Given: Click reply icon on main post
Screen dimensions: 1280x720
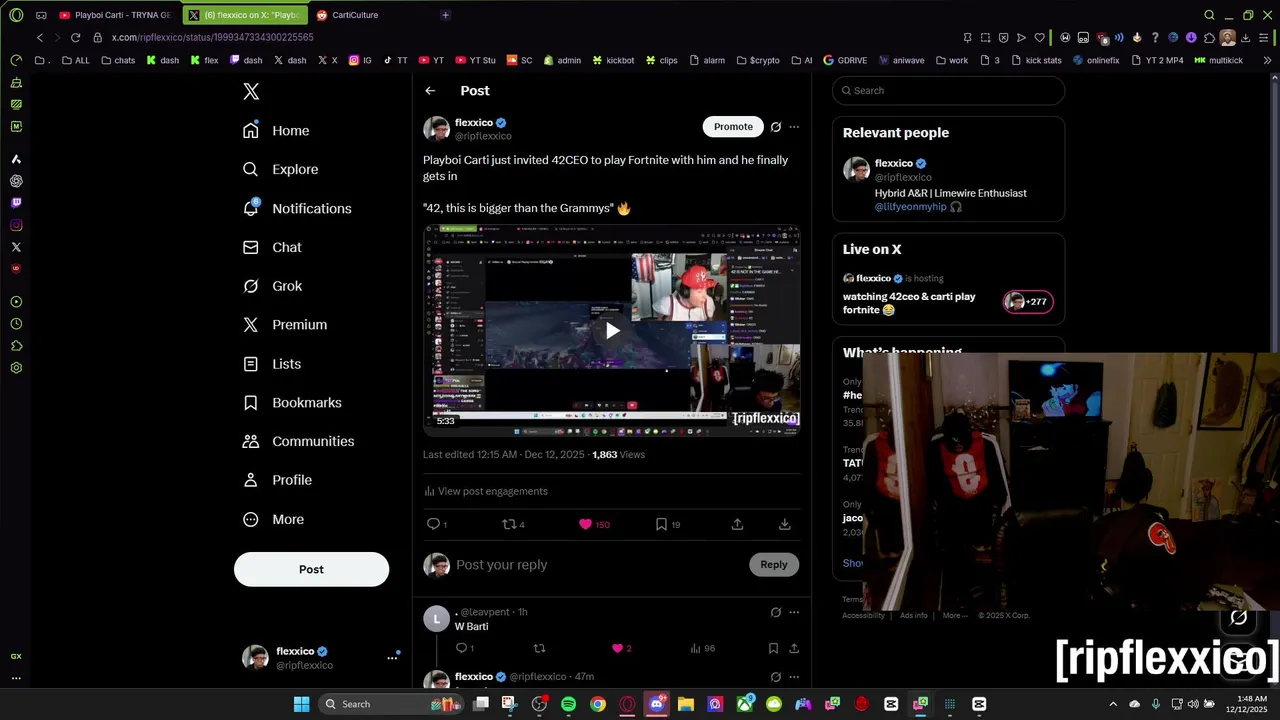Looking at the screenshot, I should [x=433, y=524].
